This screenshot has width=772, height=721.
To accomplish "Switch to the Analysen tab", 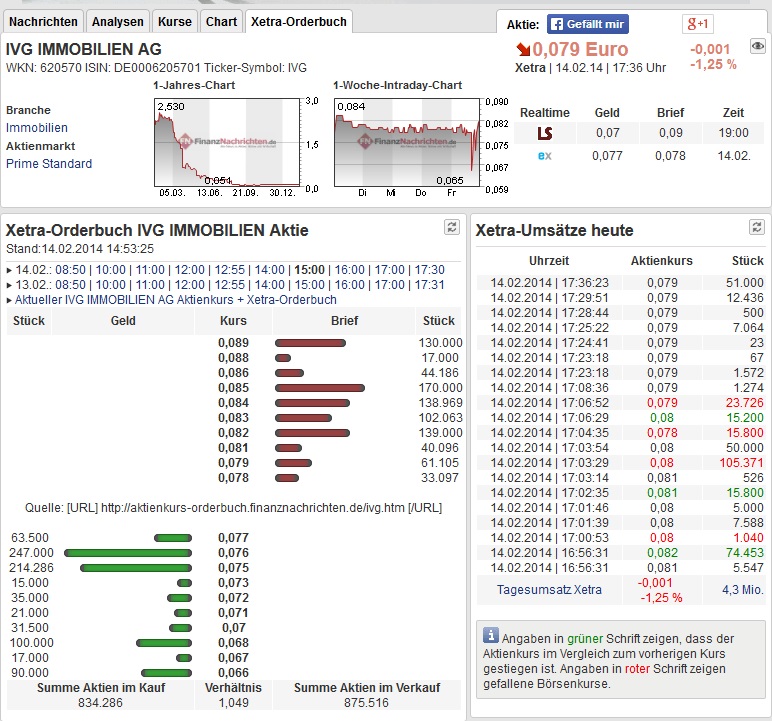I will click(x=118, y=22).
